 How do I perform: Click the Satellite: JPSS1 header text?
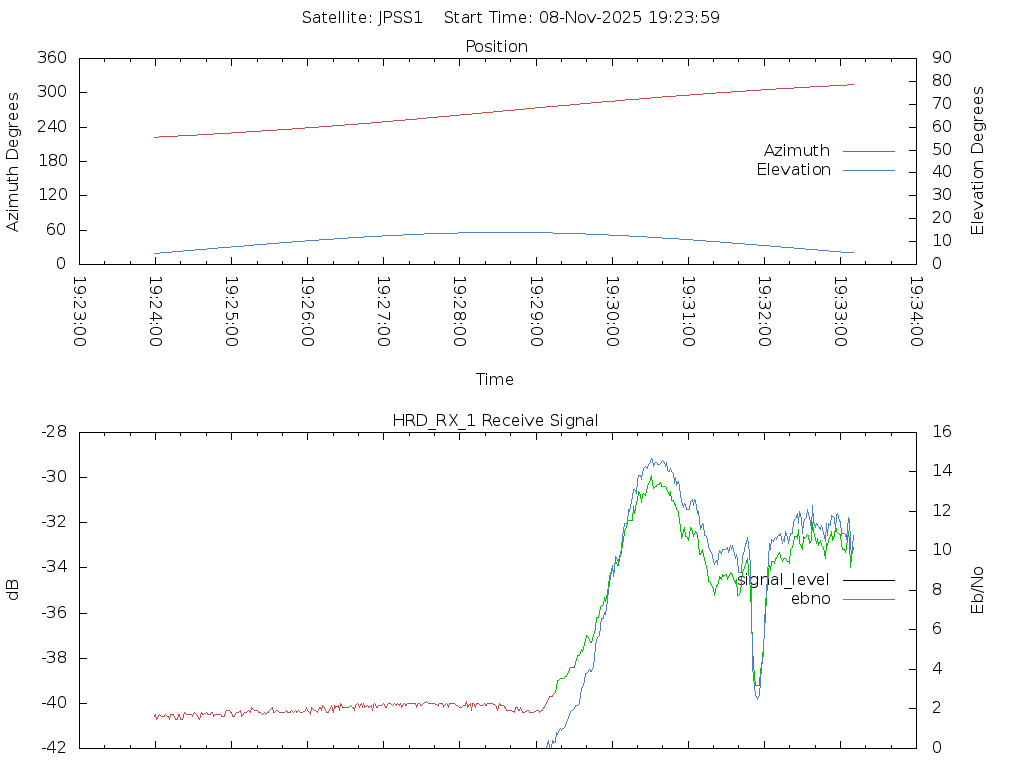click(x=369, y=18)
